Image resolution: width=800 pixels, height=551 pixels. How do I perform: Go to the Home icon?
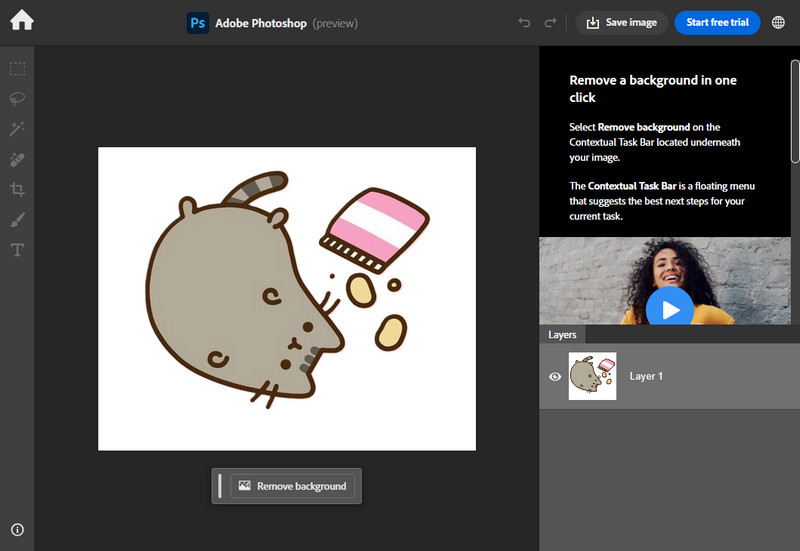21,21
